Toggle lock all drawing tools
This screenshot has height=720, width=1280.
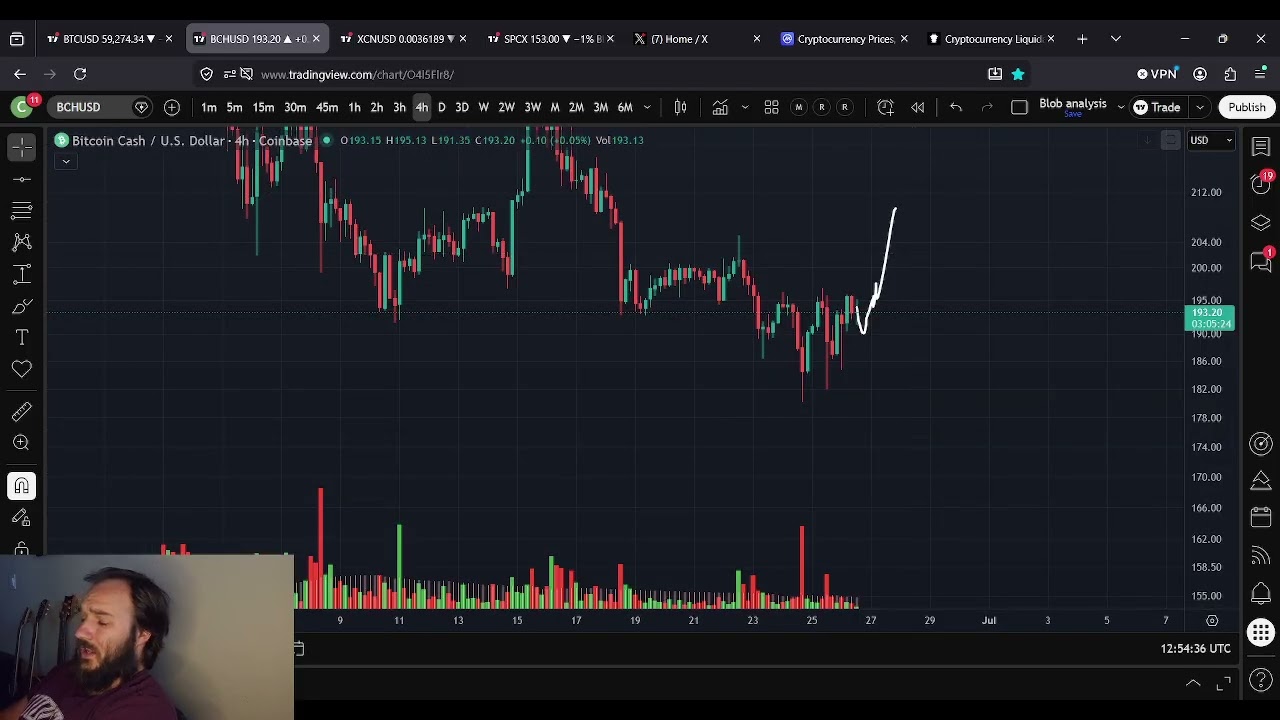(x=22, y=549)
